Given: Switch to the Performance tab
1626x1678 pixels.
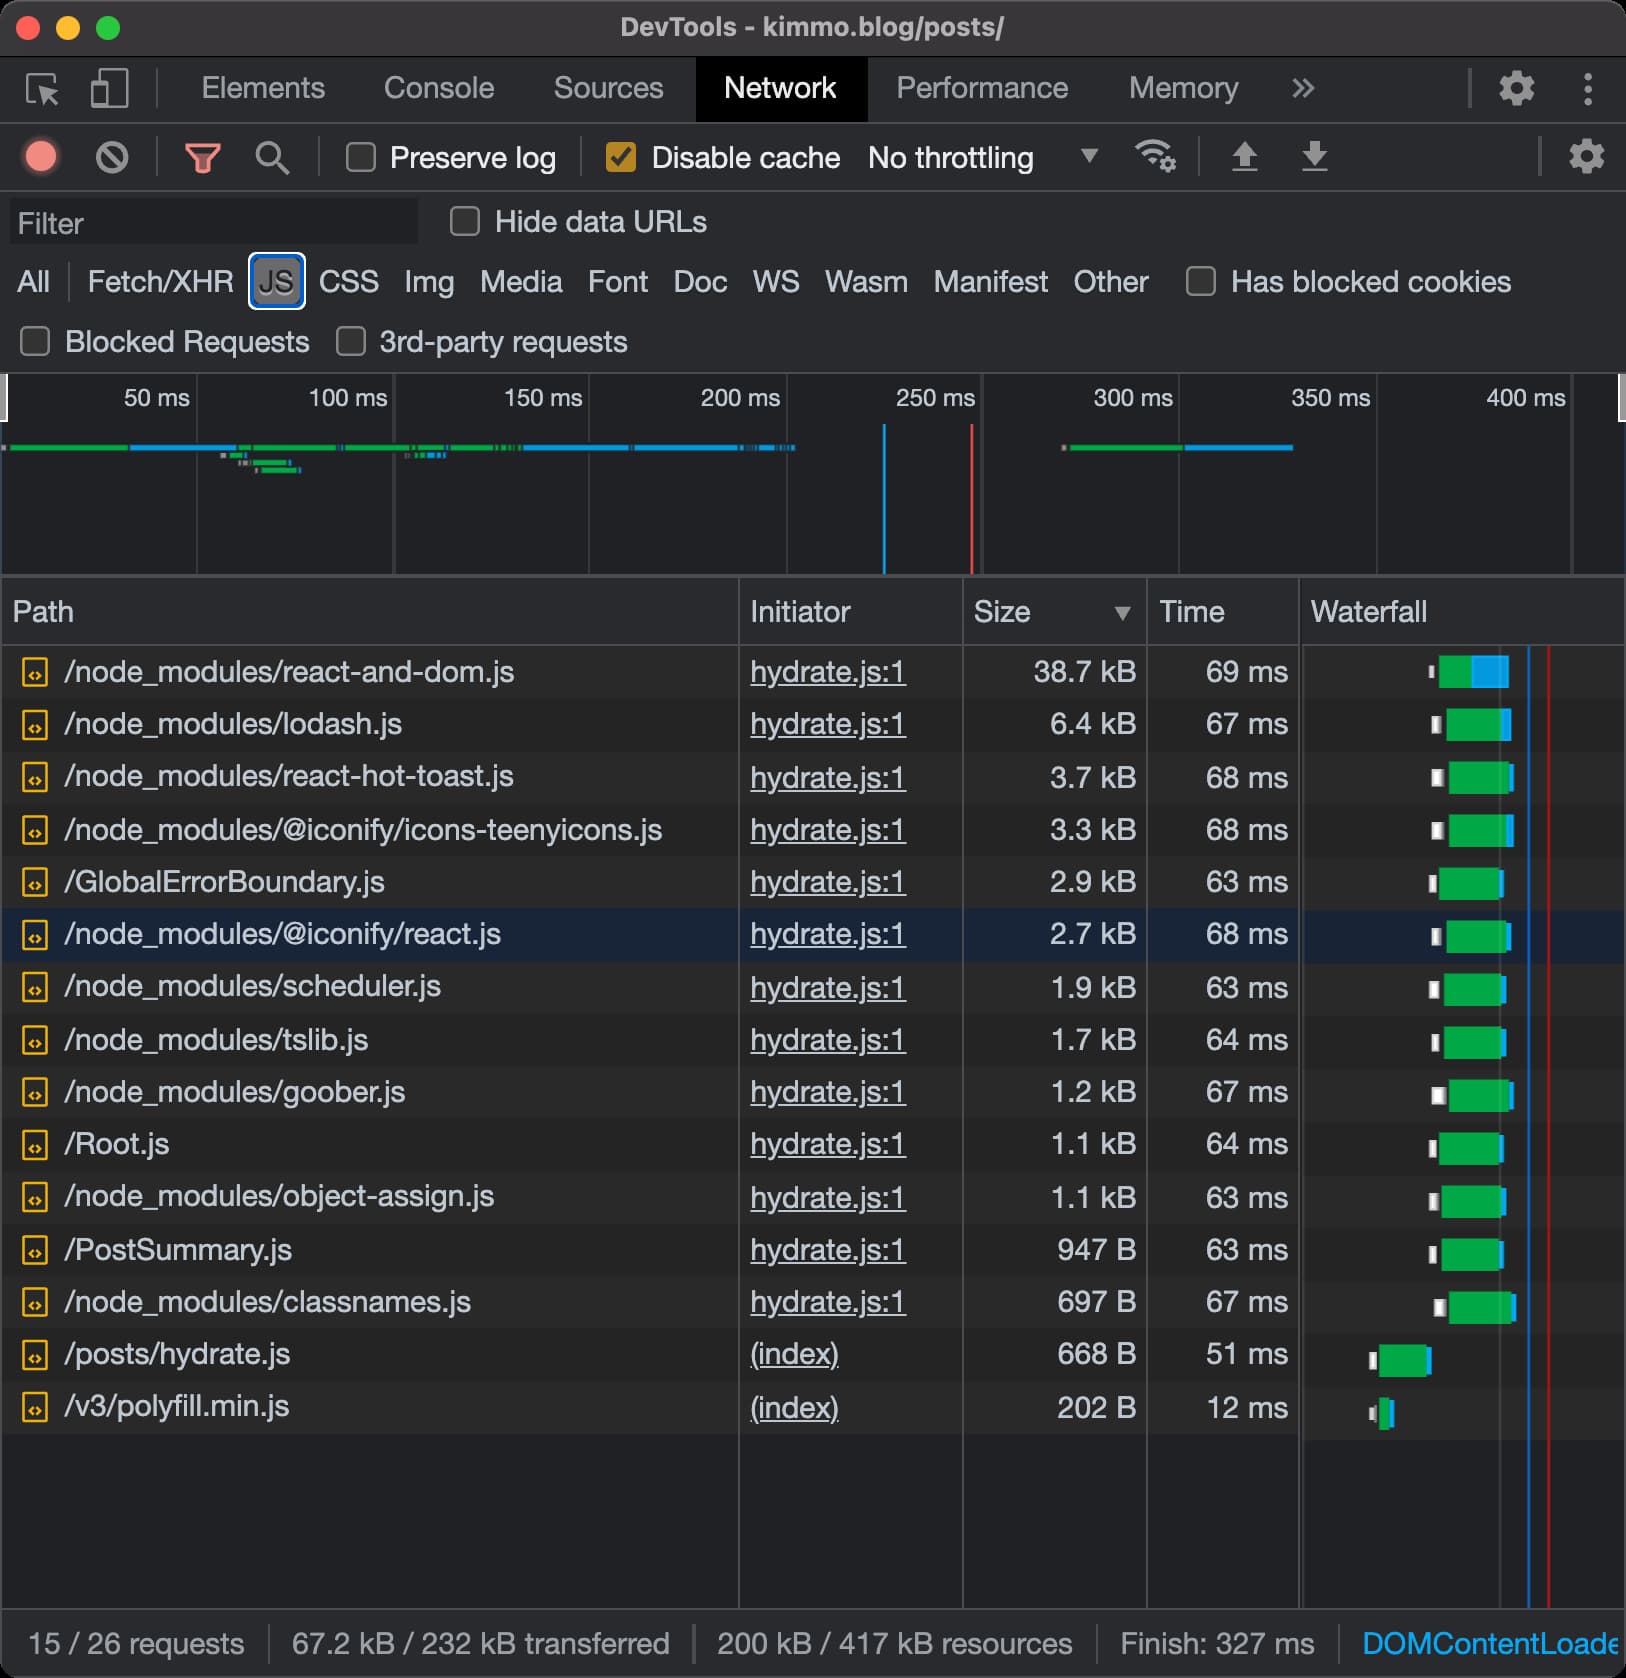Looking at the screenshot, I should click(x=983, y=89).
